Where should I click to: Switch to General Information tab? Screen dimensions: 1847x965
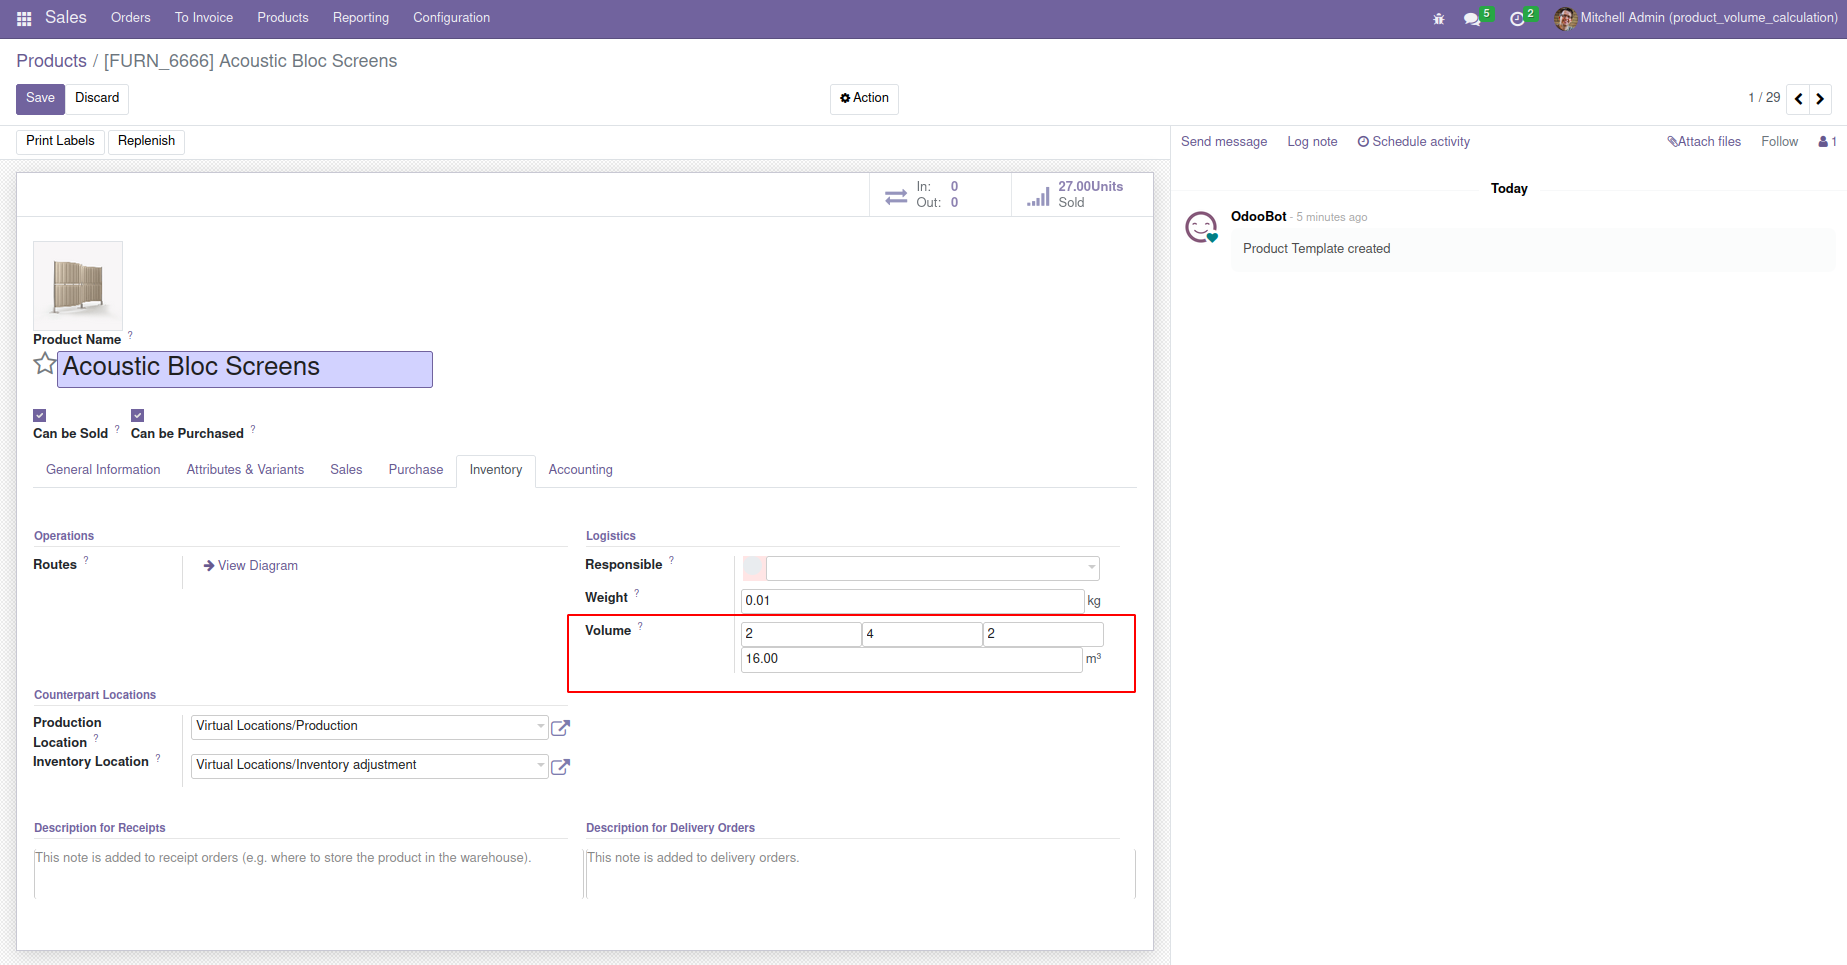point(103,470)
